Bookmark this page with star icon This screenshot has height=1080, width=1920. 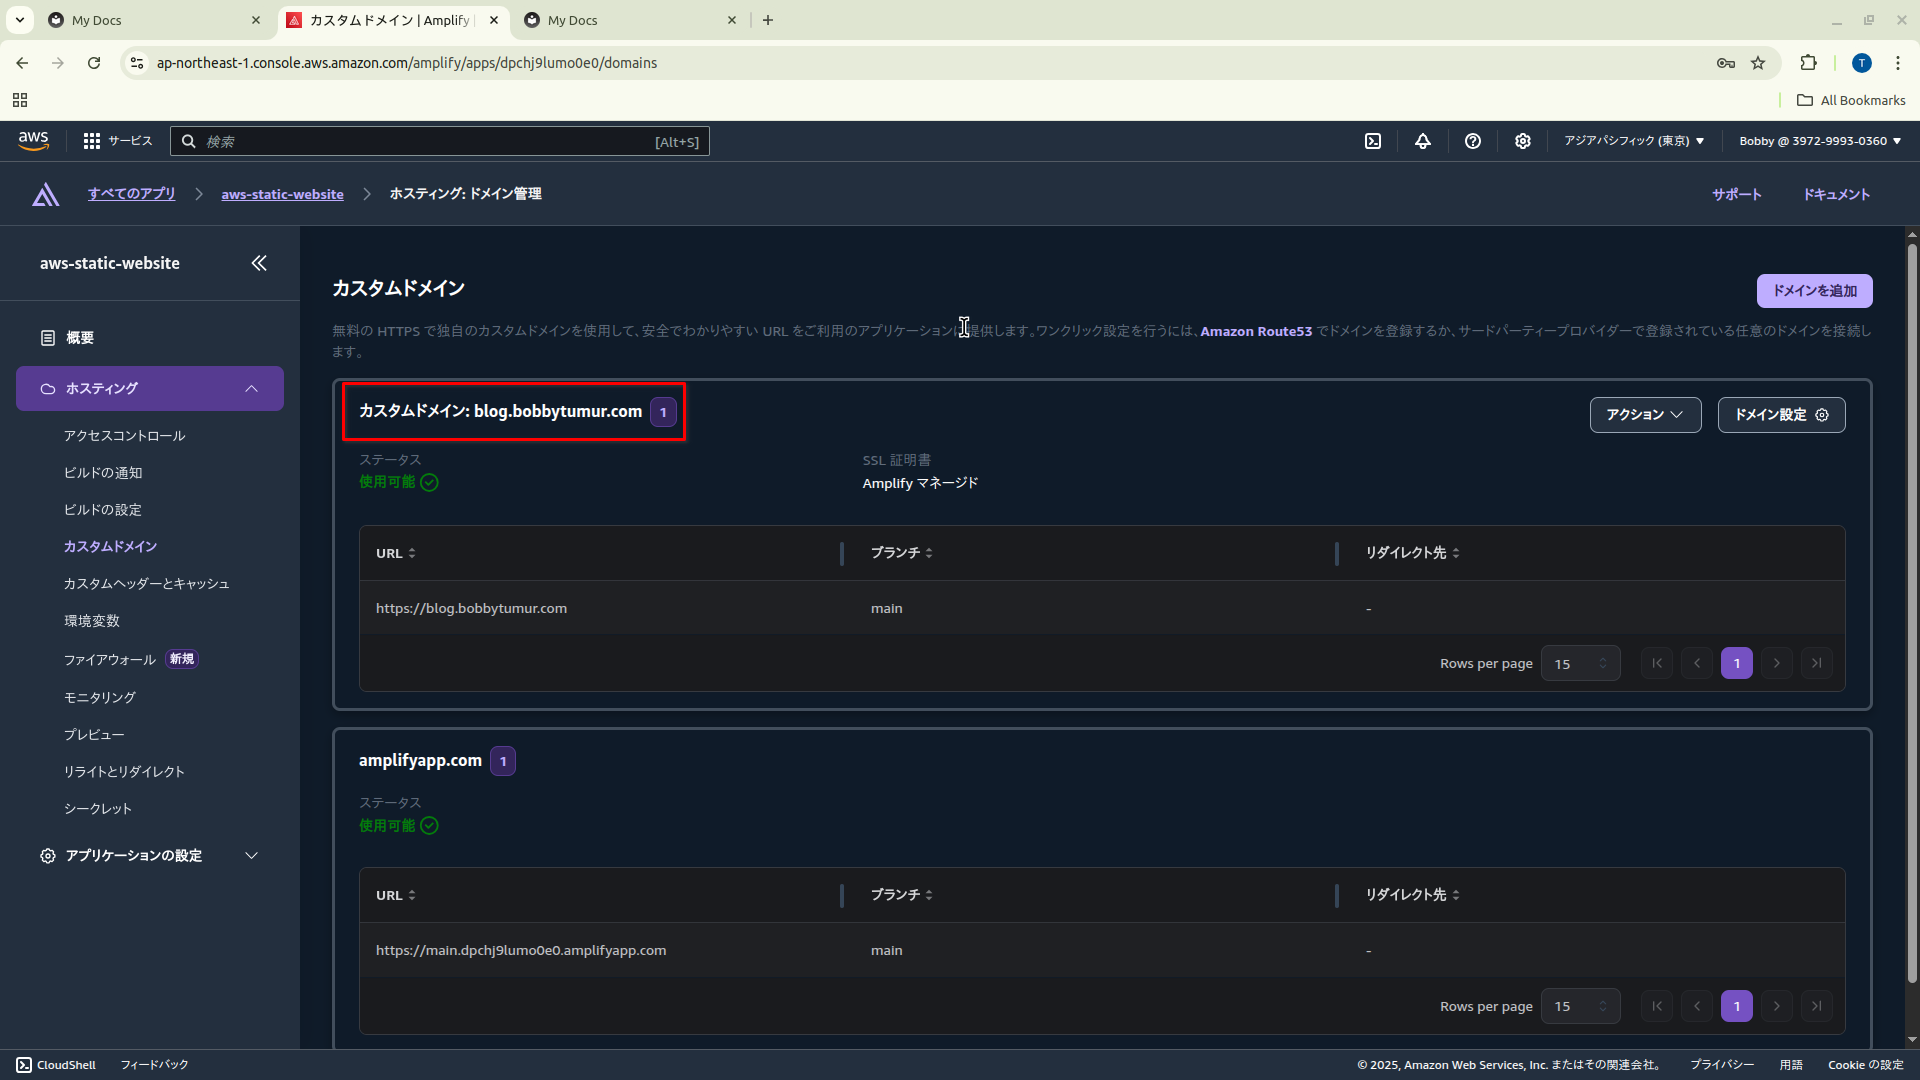point(1758,63)
